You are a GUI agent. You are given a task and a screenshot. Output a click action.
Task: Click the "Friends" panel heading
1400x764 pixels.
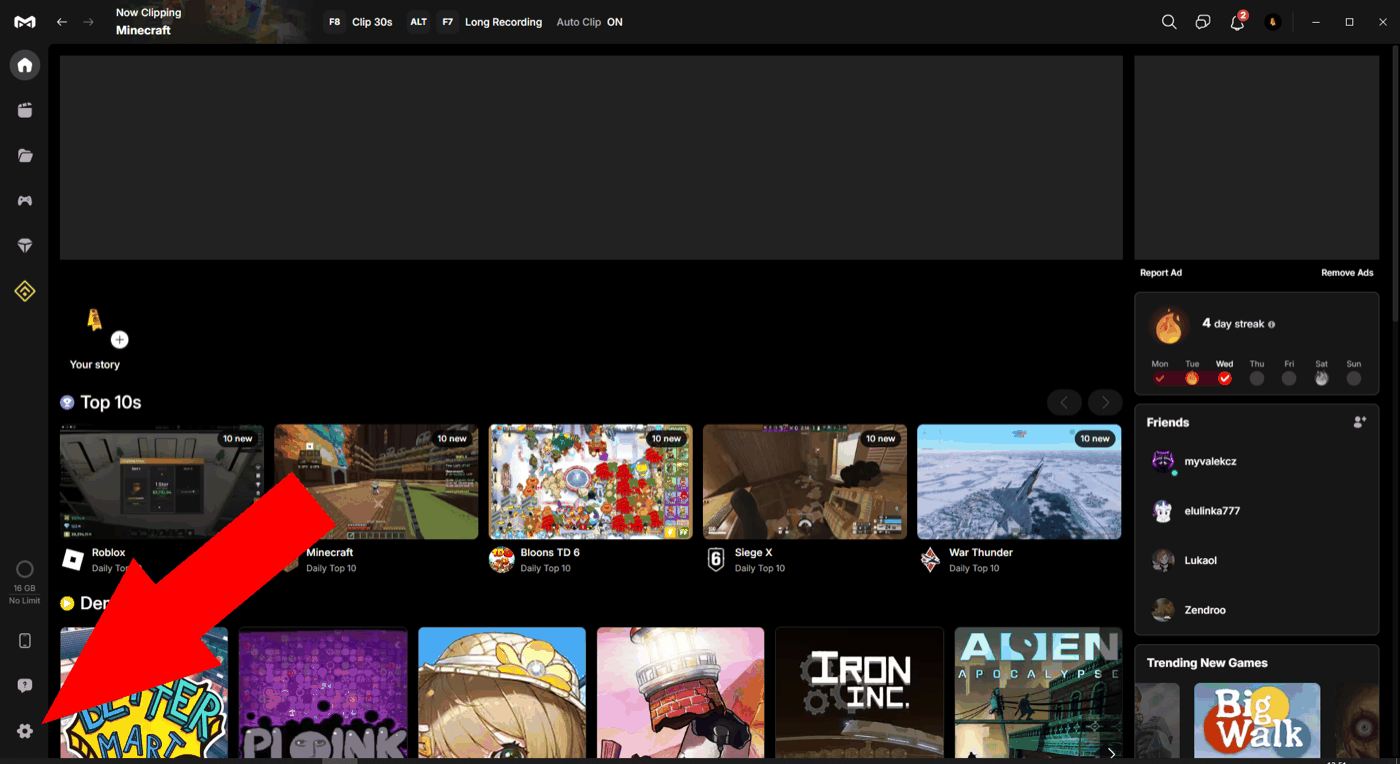(x=1168, y=422)
